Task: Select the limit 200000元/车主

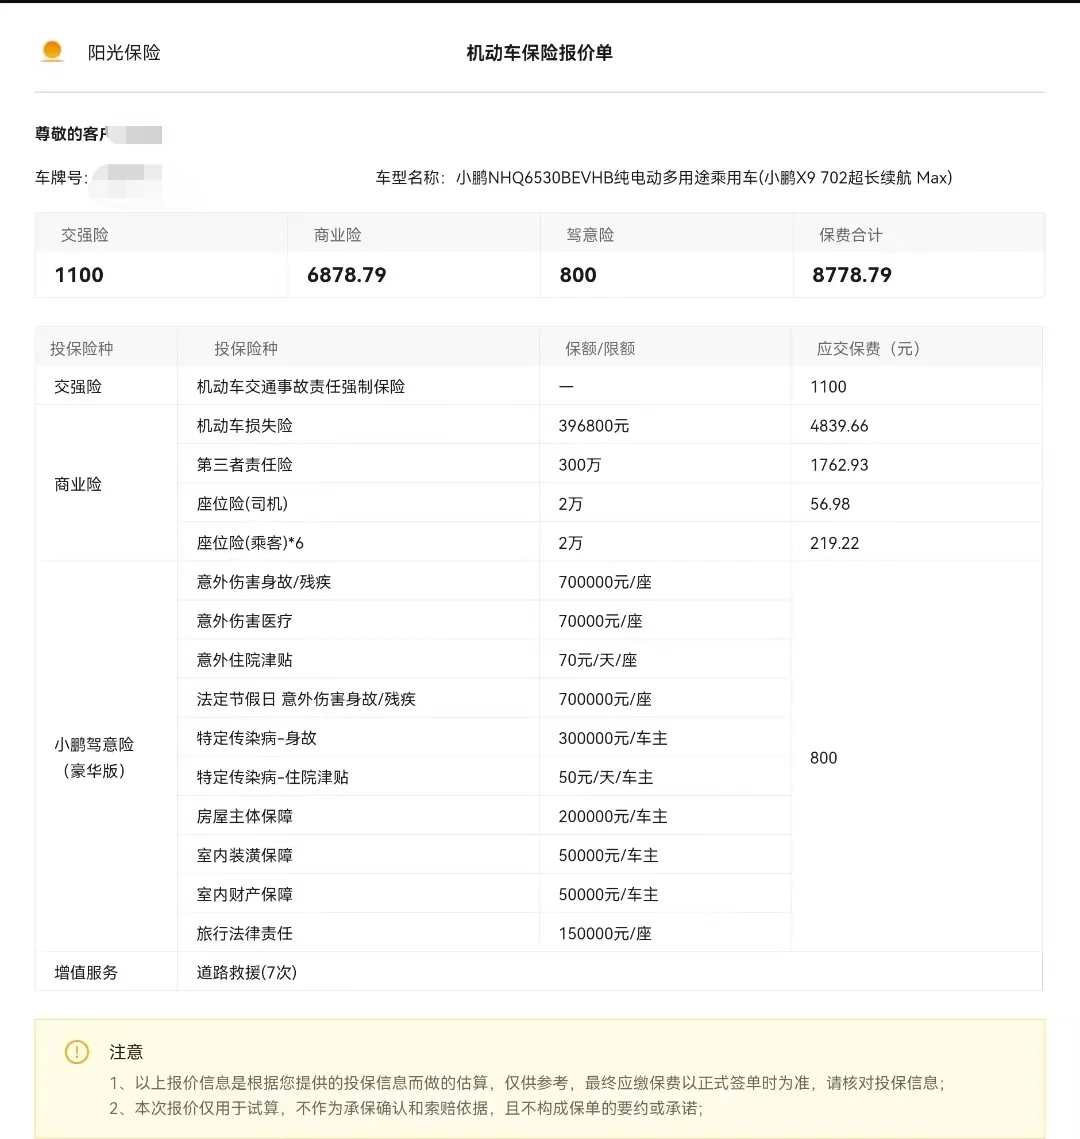Action: [x=613, y=816]
